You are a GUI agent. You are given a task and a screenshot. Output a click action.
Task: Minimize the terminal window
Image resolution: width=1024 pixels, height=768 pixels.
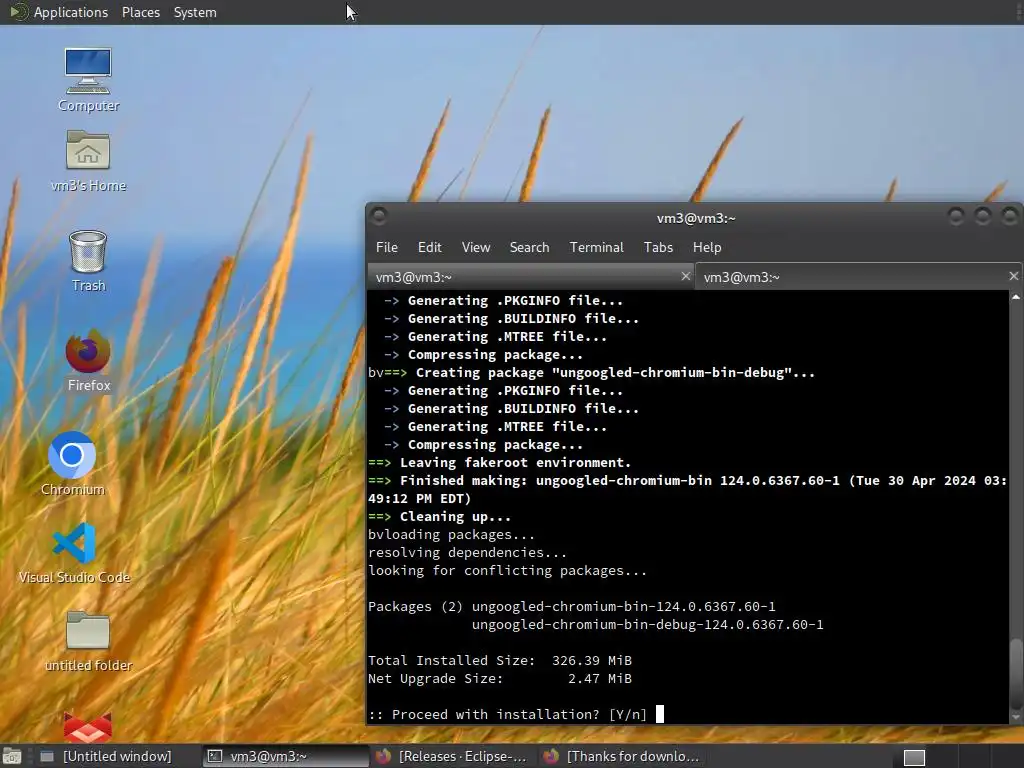956,216
